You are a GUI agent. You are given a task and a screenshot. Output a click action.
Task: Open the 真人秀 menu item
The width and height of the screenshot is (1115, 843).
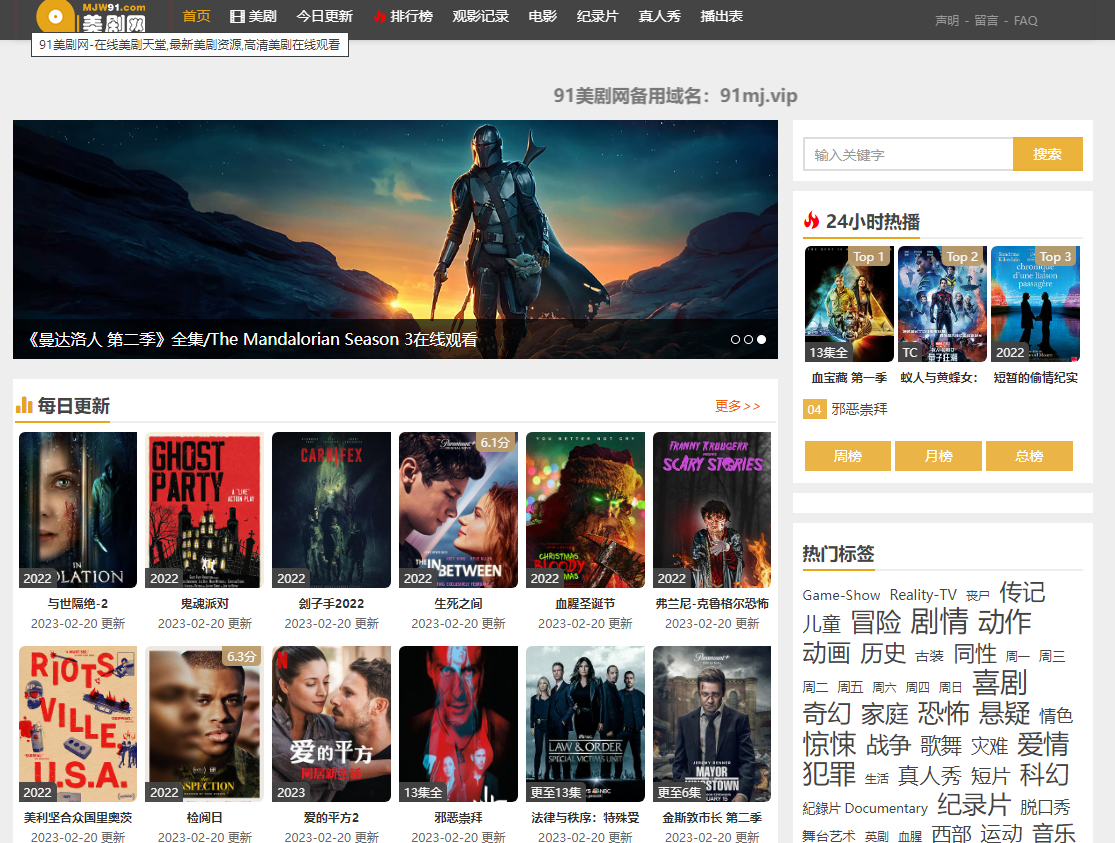click(x=659, y=16)
